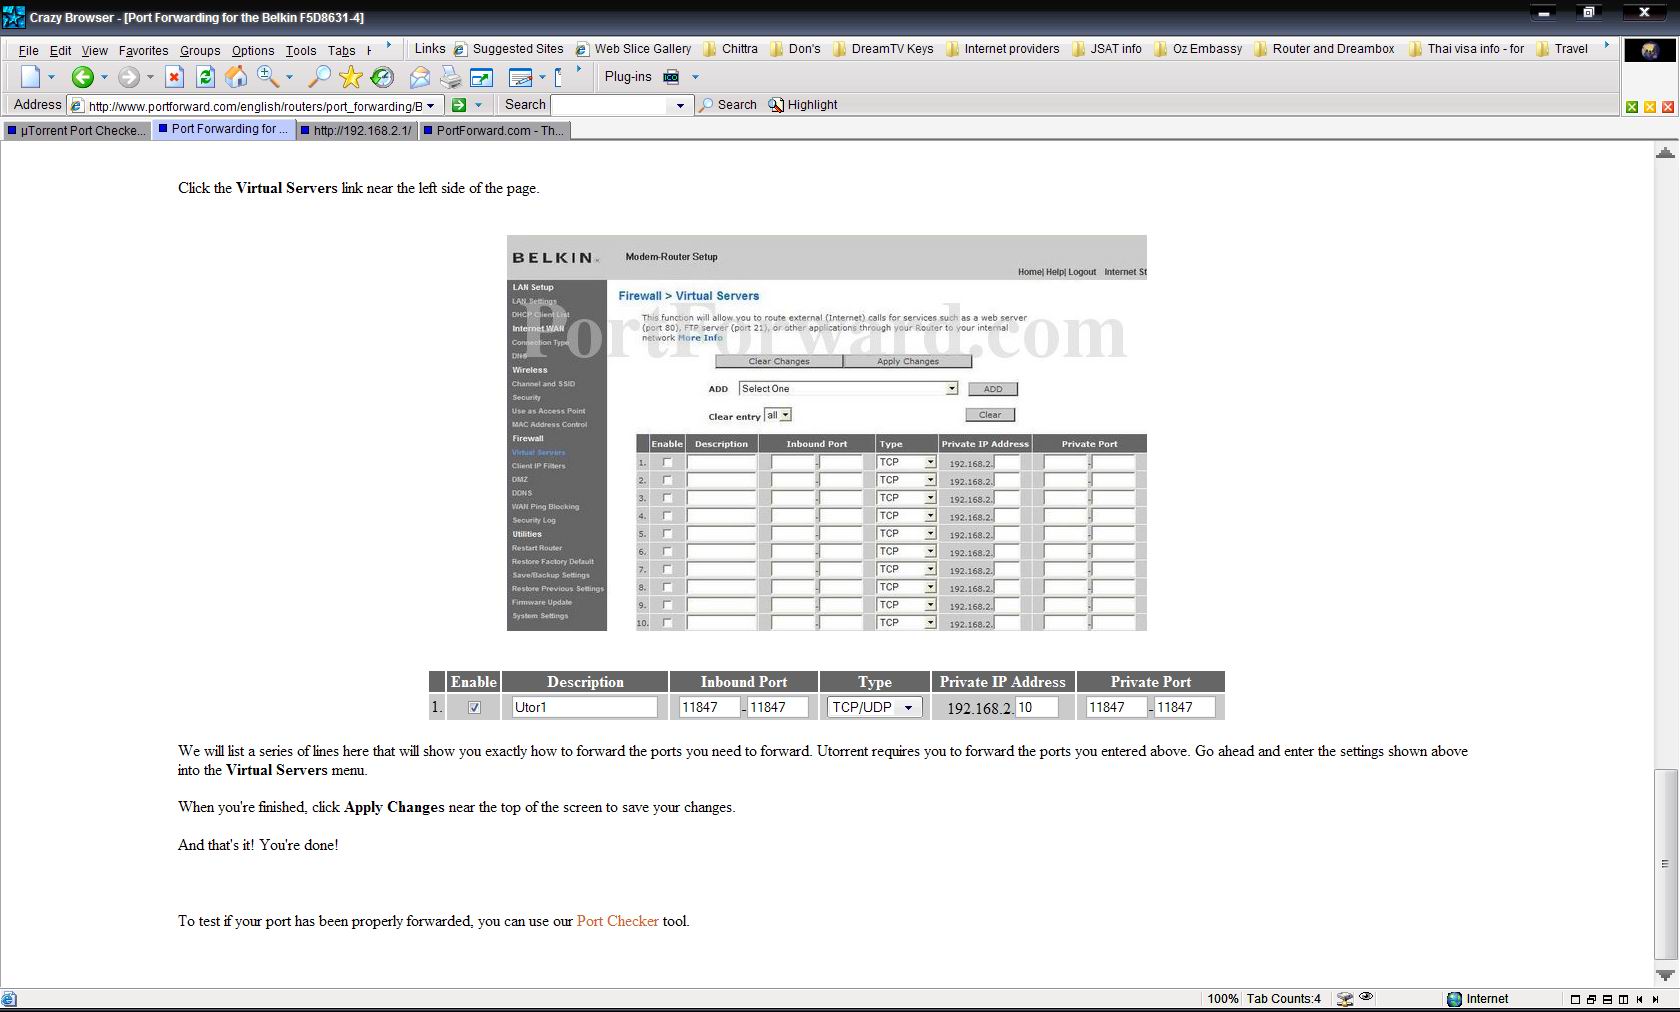Screen dimensions: 1680x1012
Task: Open the Back button history dropdown arrow
Action: pos(104,77)
